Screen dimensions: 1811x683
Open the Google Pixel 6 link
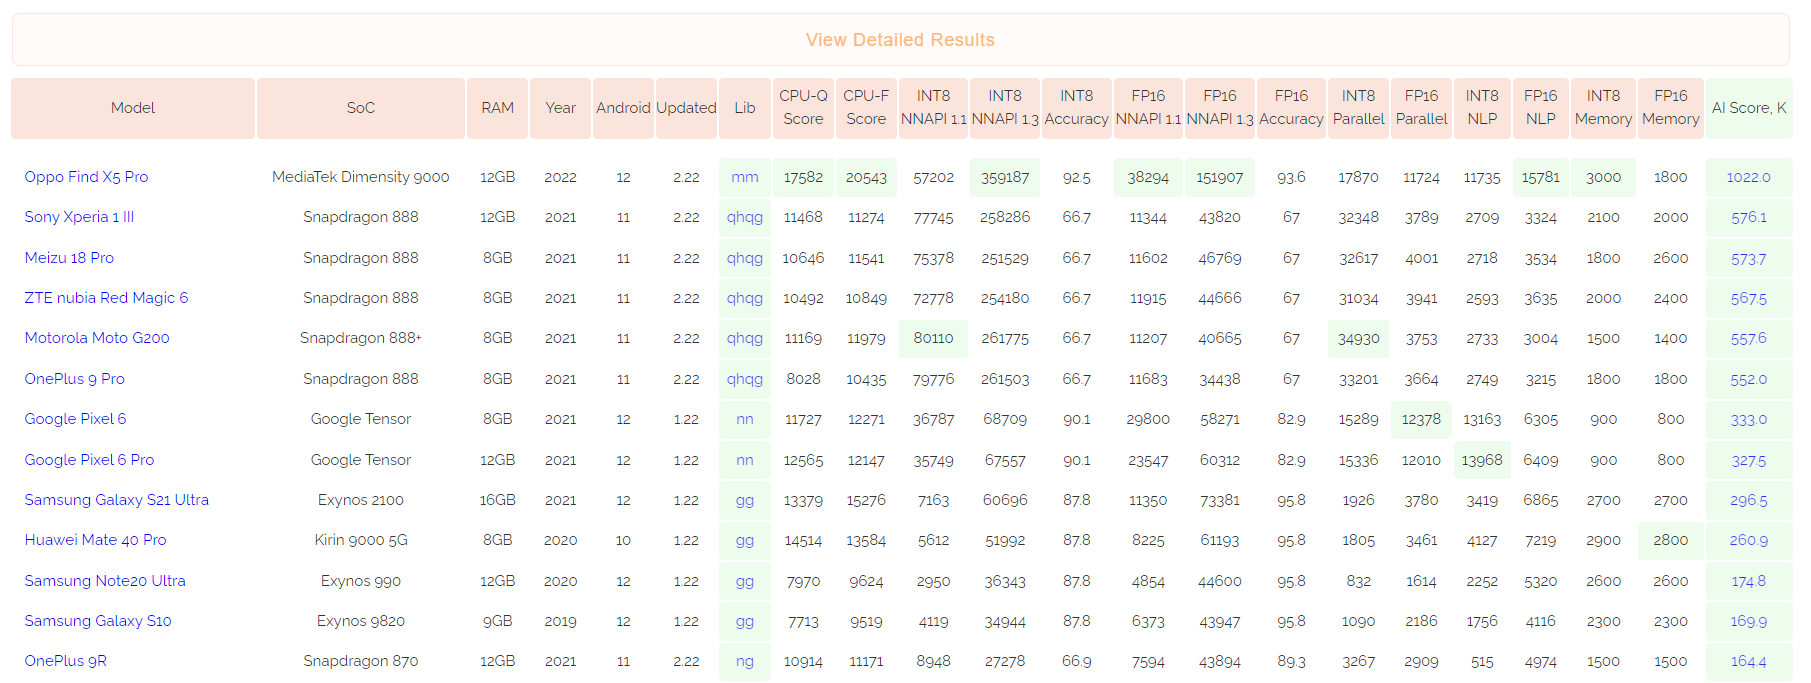coord(75,419)
